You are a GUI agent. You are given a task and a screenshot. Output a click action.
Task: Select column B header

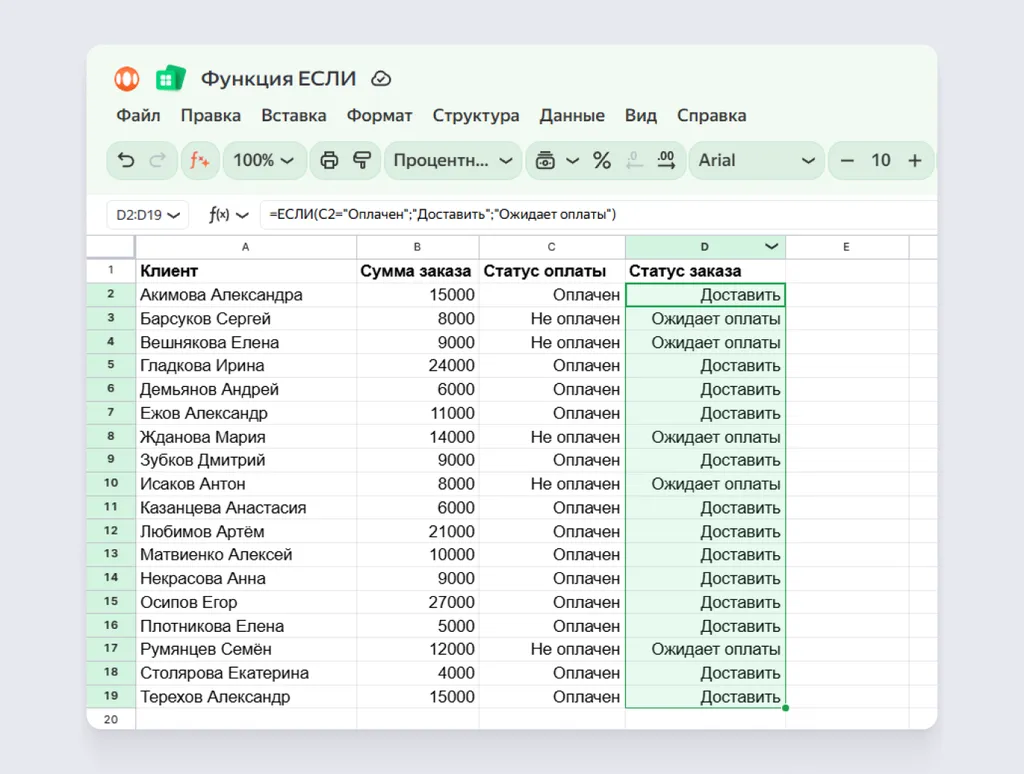(x=417, y=247)
